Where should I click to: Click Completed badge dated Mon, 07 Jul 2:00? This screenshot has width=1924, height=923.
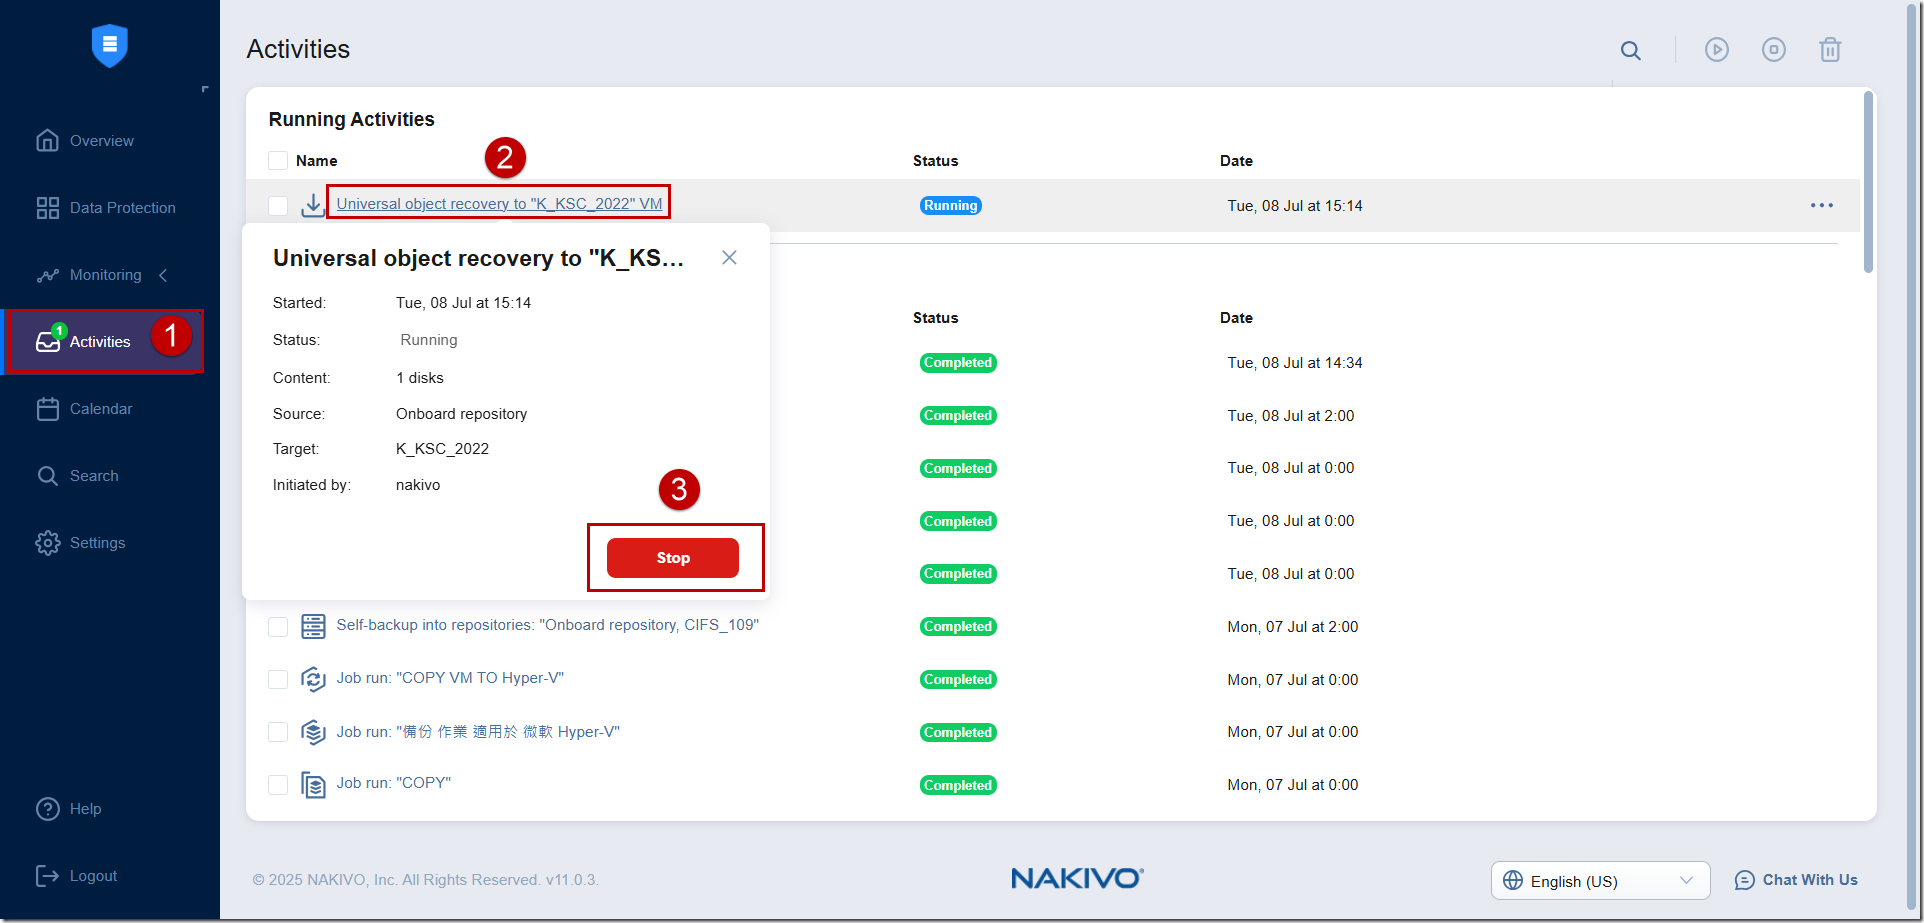point(958,627)
